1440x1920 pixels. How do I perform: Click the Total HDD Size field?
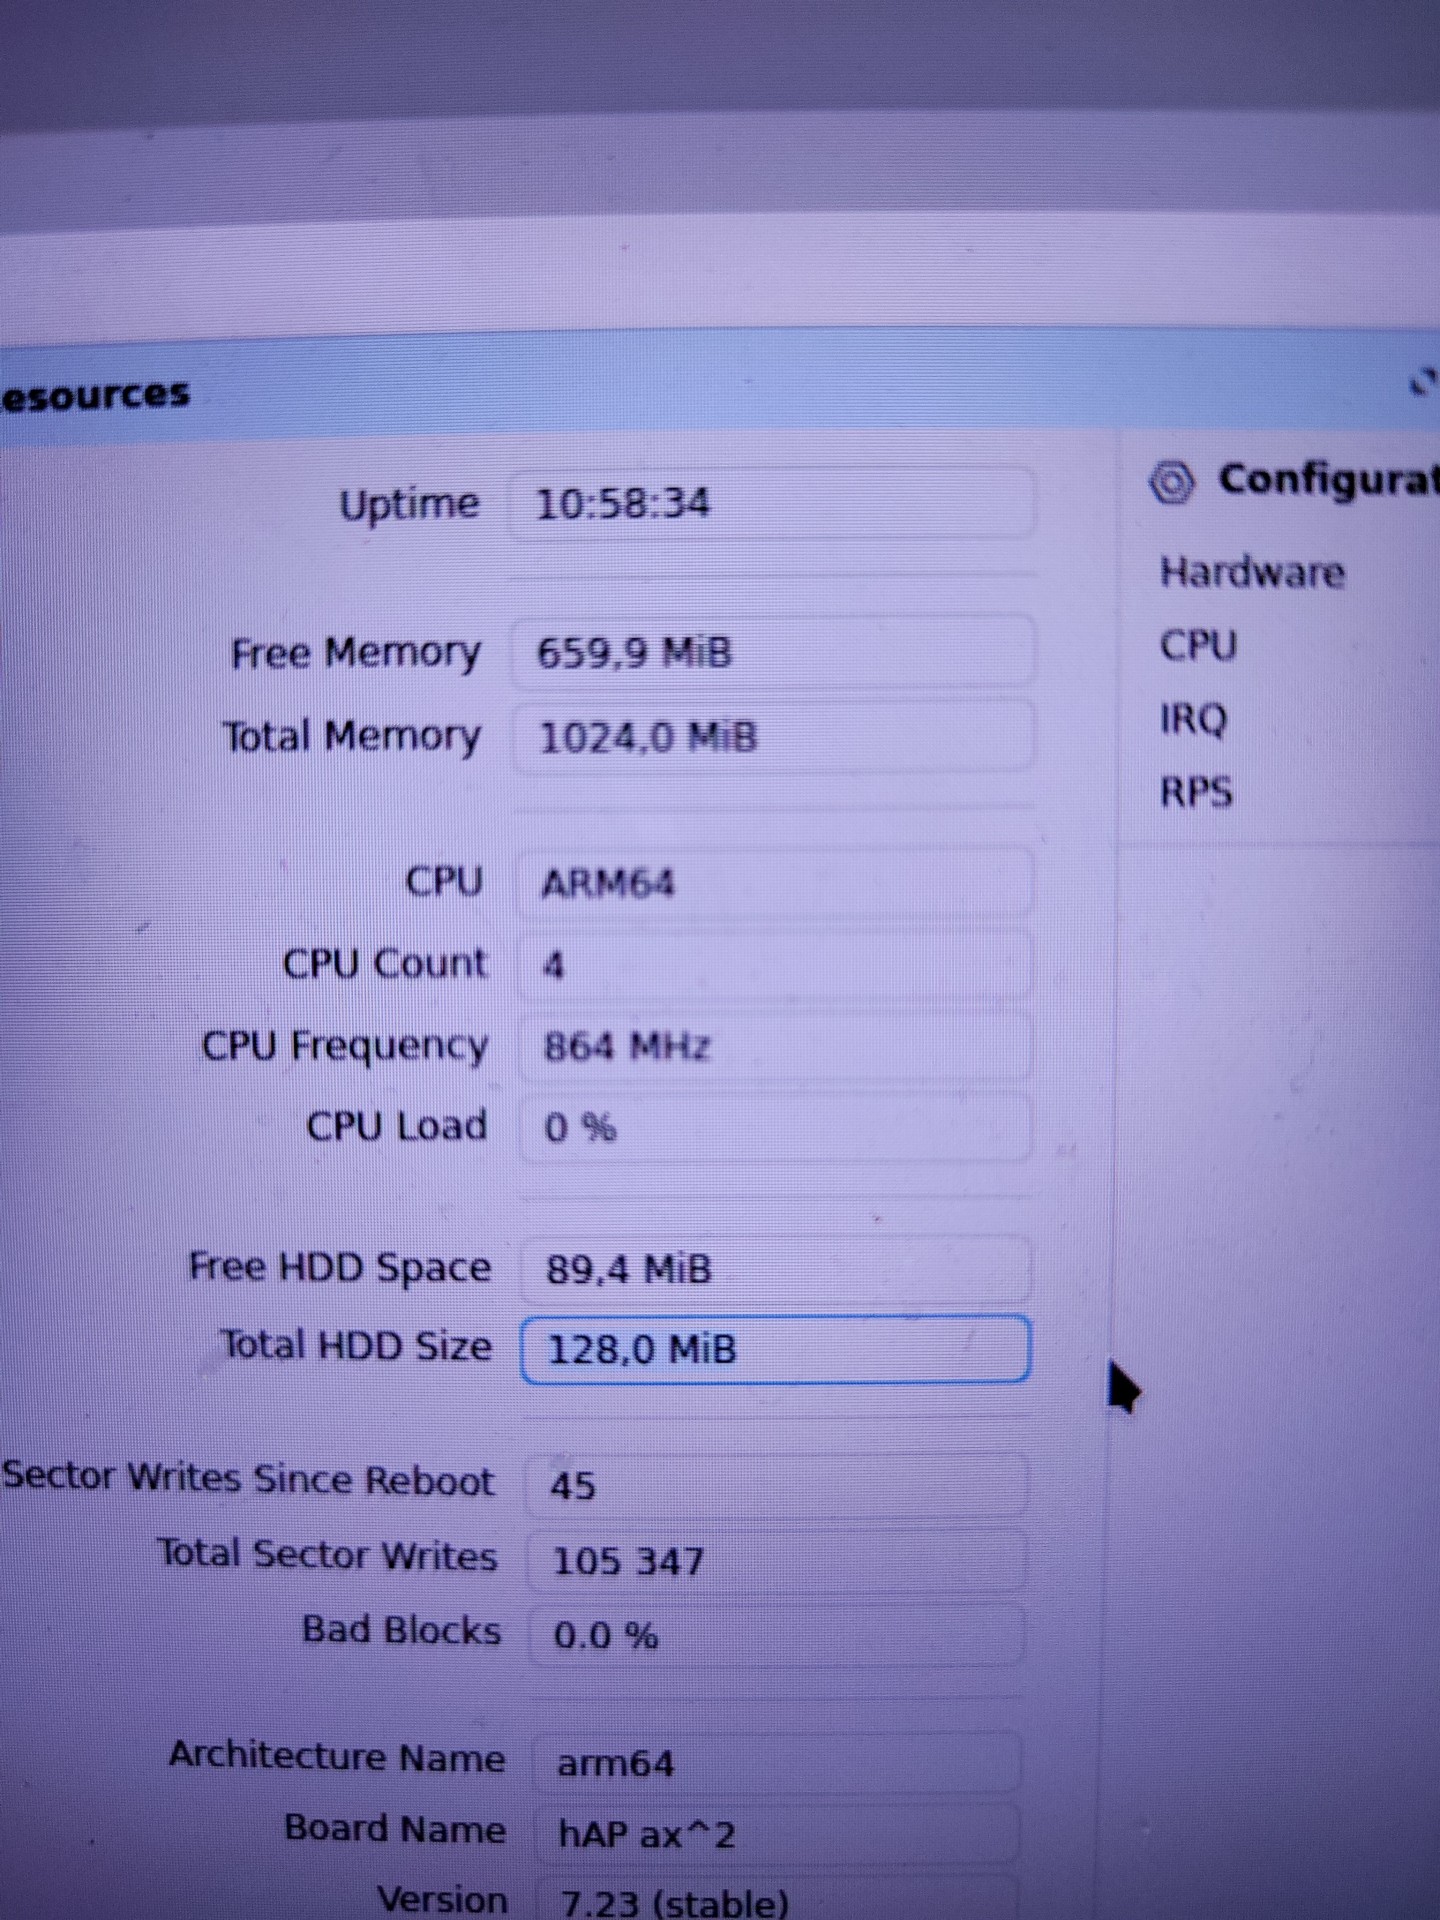(776, 1350)
